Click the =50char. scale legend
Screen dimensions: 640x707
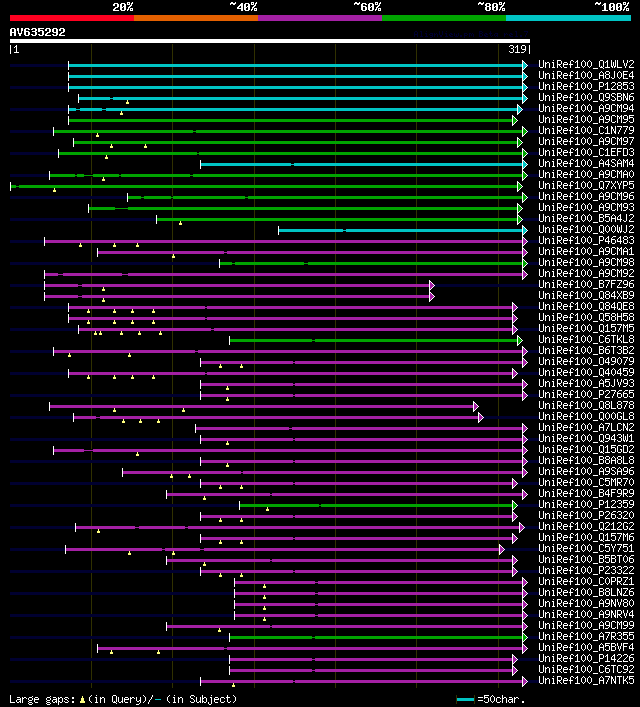coord(491,700)
